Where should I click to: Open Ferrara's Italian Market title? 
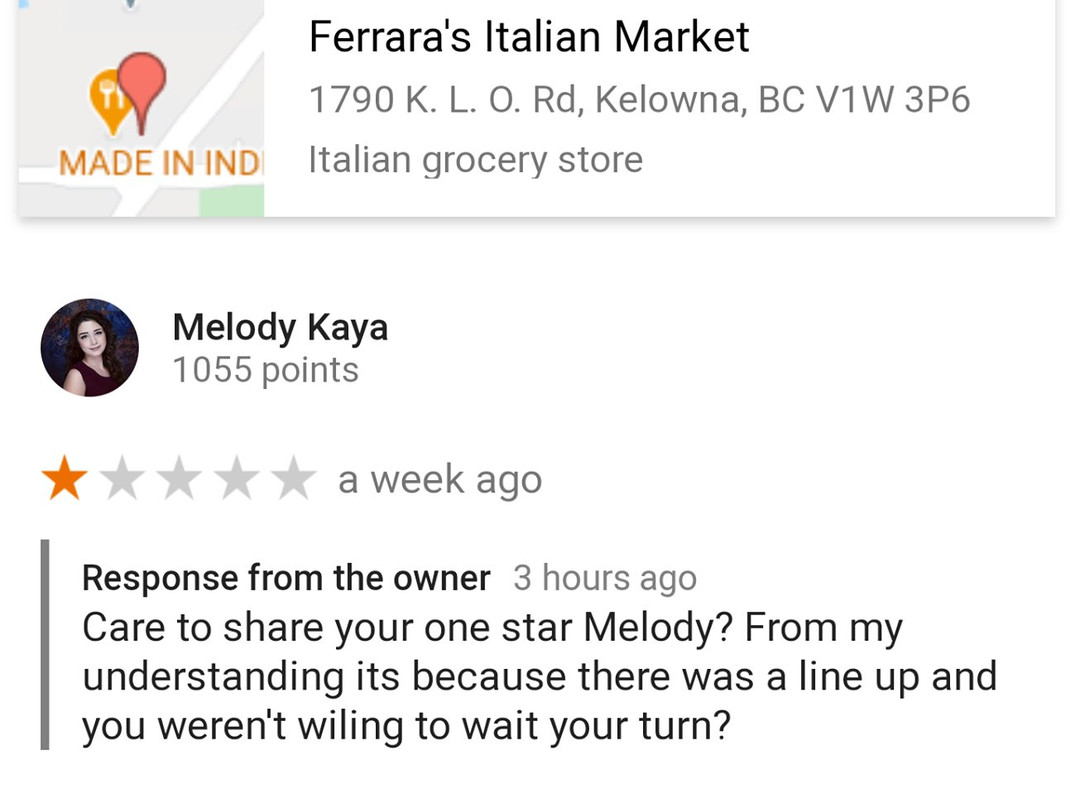pos(528,38)
